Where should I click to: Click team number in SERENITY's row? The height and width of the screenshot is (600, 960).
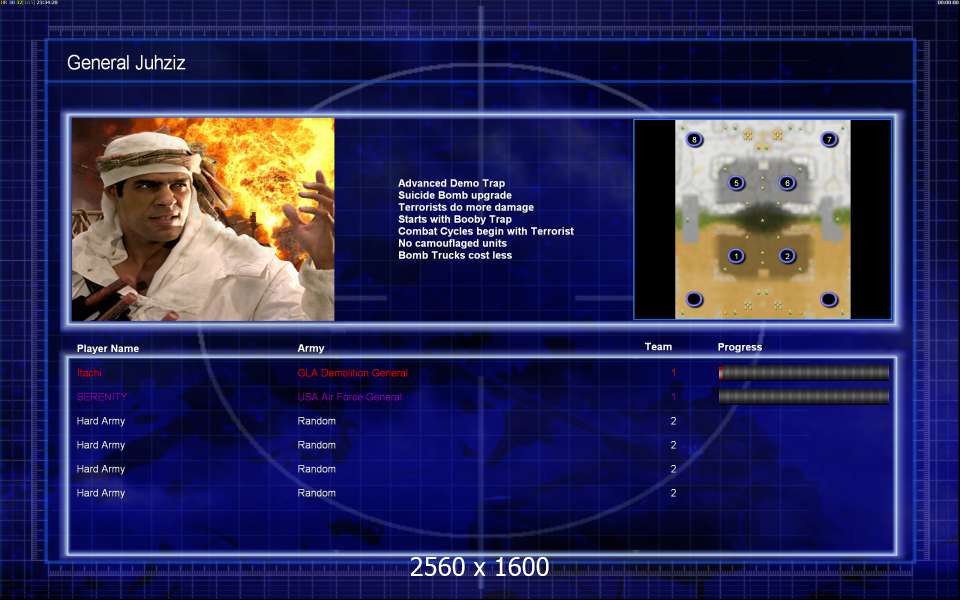coord(673,397)
